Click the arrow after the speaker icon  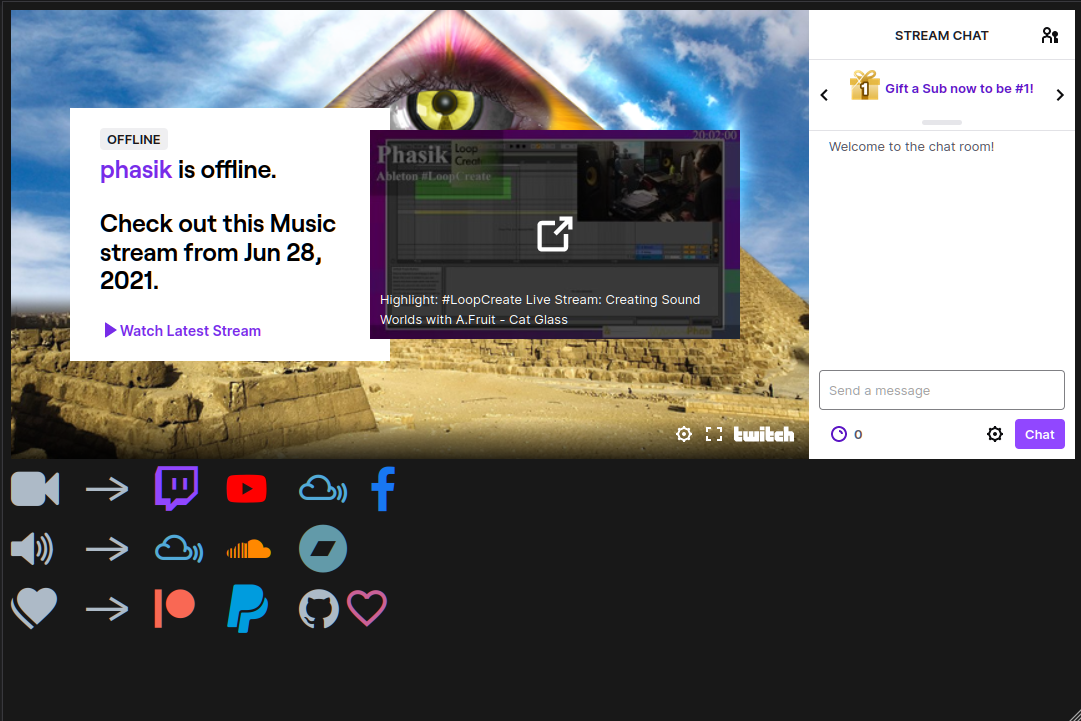click(107, 549)
